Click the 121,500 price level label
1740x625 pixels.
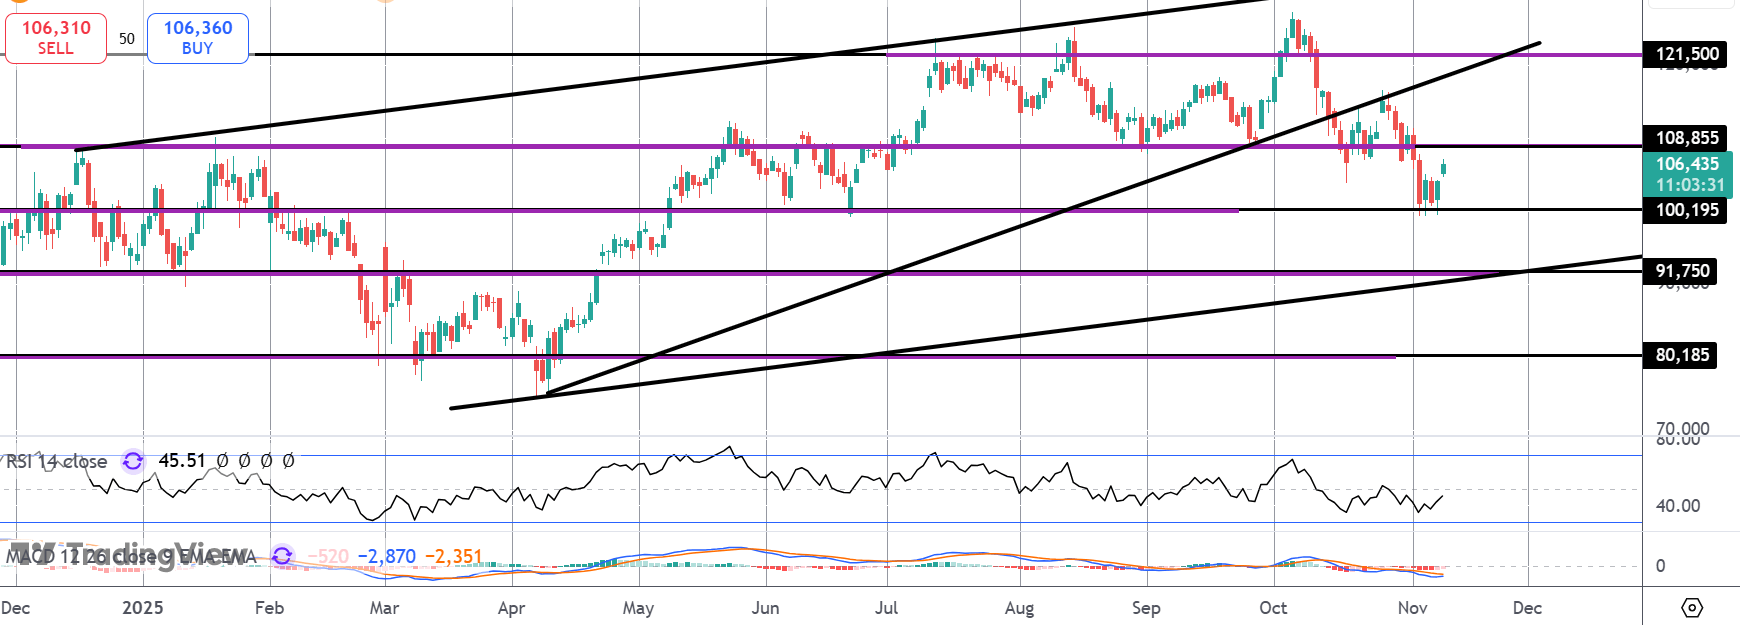(x=1687, y=54)
